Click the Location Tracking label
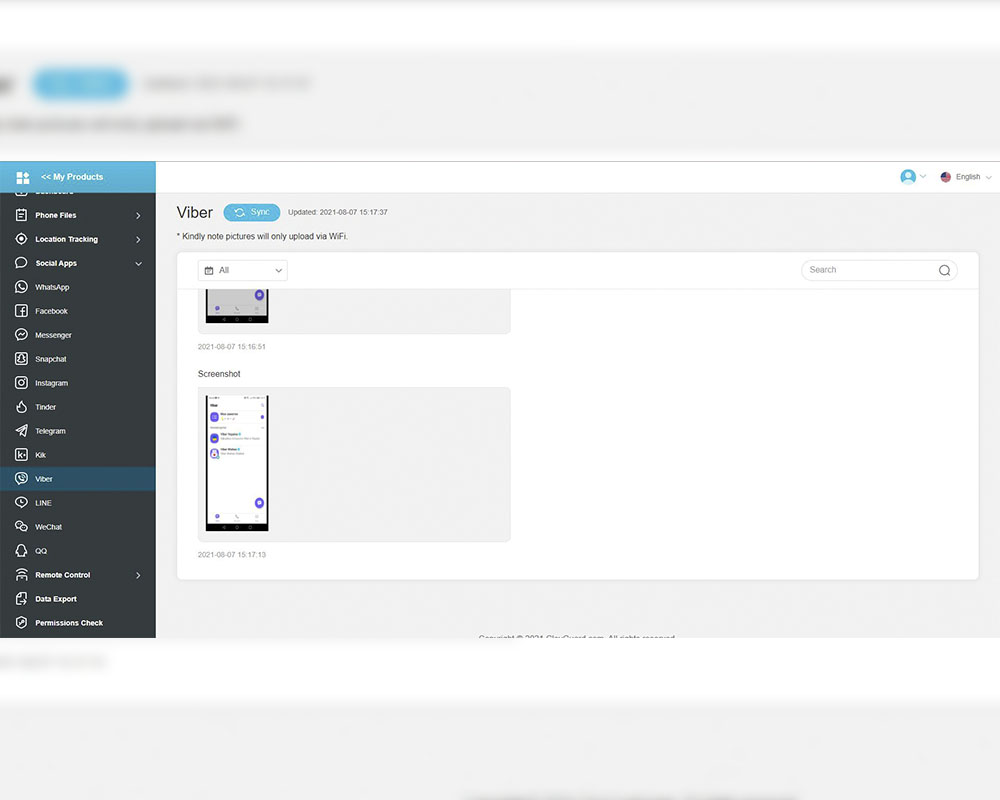The width and height of the screenshot is (1000, 800). pos(66,239)
